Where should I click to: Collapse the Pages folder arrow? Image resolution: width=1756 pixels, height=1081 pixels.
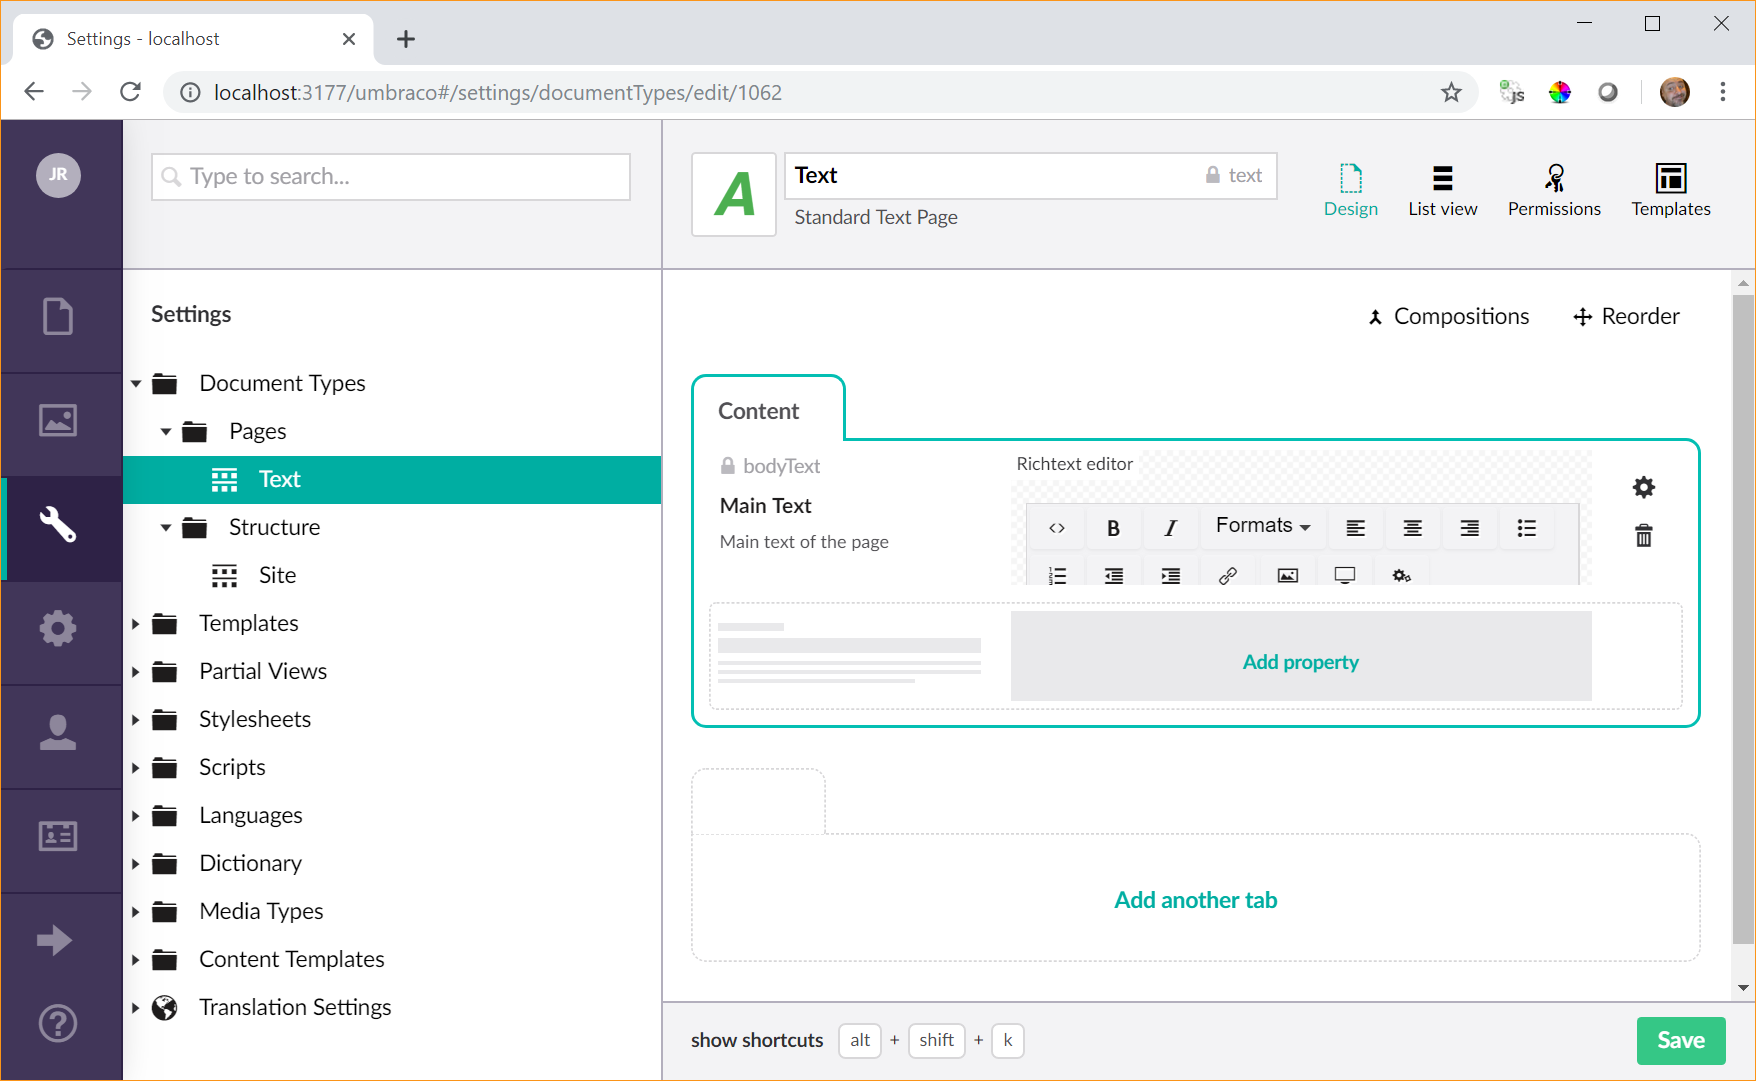click(166, 432)
